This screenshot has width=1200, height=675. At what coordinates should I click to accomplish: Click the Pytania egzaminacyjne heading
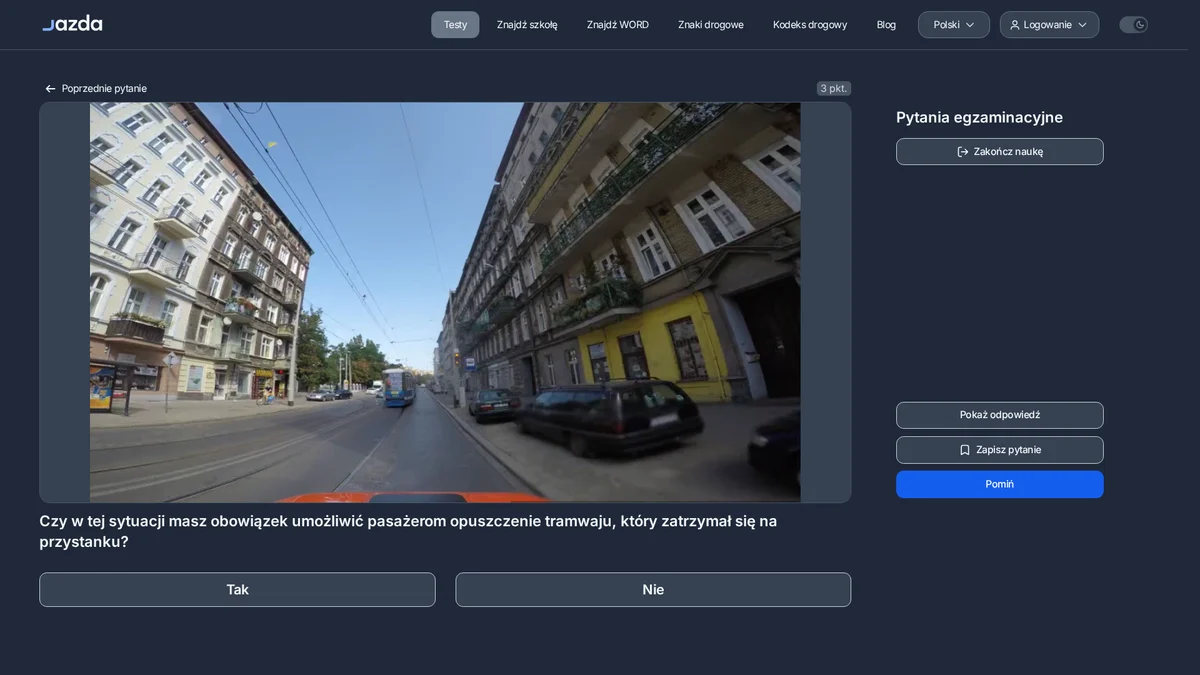tap(979, 117)
